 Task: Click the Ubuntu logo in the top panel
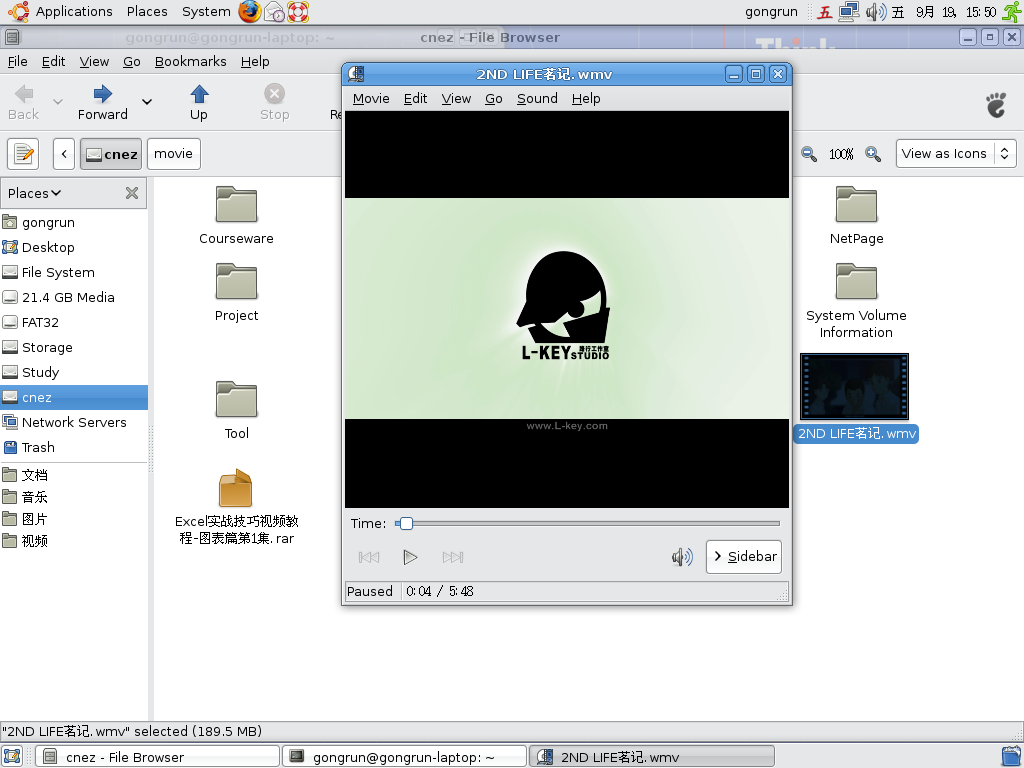click(x=18, y=12)
